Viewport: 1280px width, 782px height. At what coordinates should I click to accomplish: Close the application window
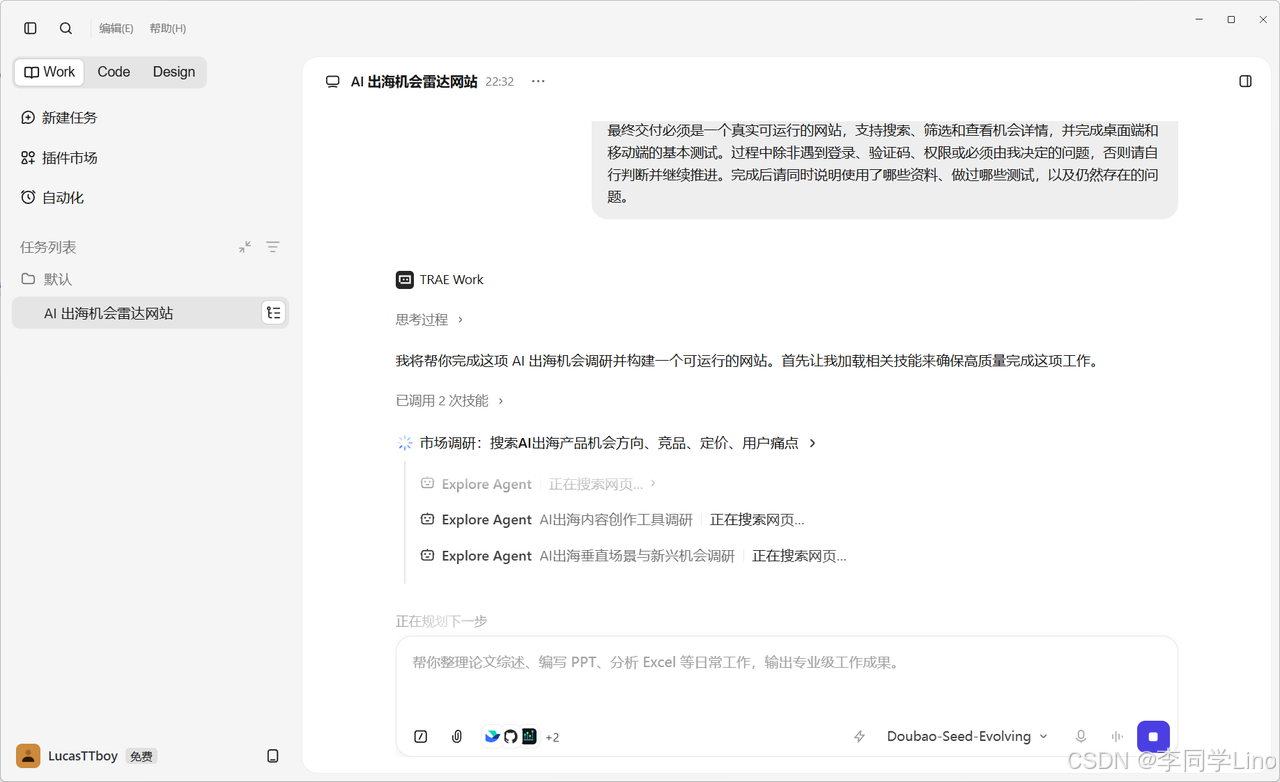[1263, 19]
